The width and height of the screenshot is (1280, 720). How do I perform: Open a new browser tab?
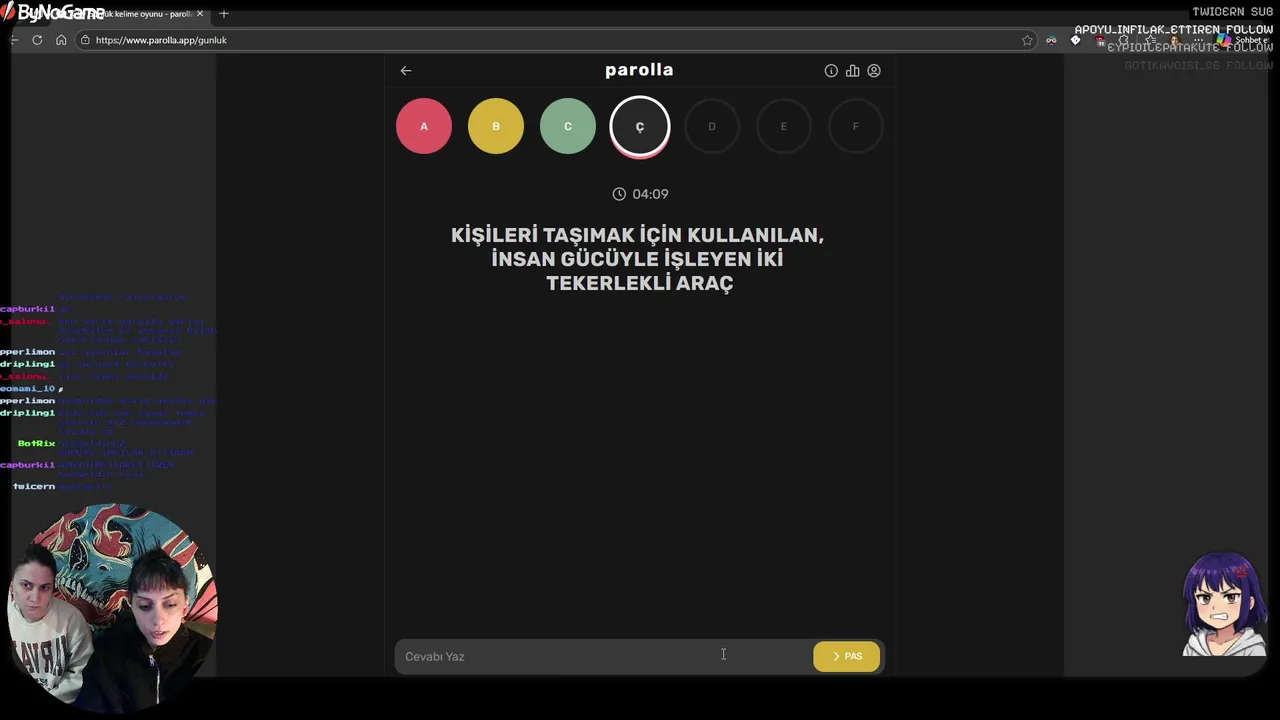coord(224,14)
